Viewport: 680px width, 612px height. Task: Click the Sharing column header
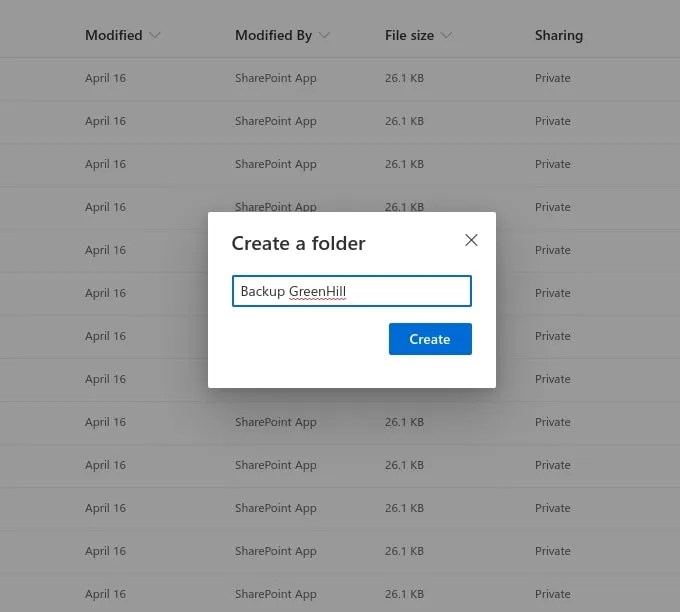(559, 35)
